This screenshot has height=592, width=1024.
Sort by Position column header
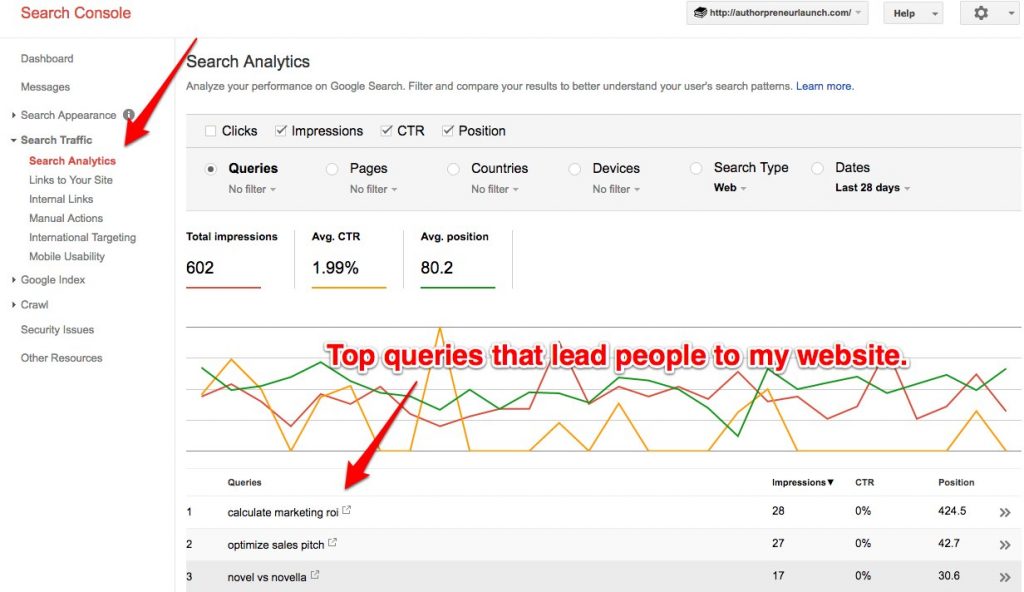click(x=956, y=482)
